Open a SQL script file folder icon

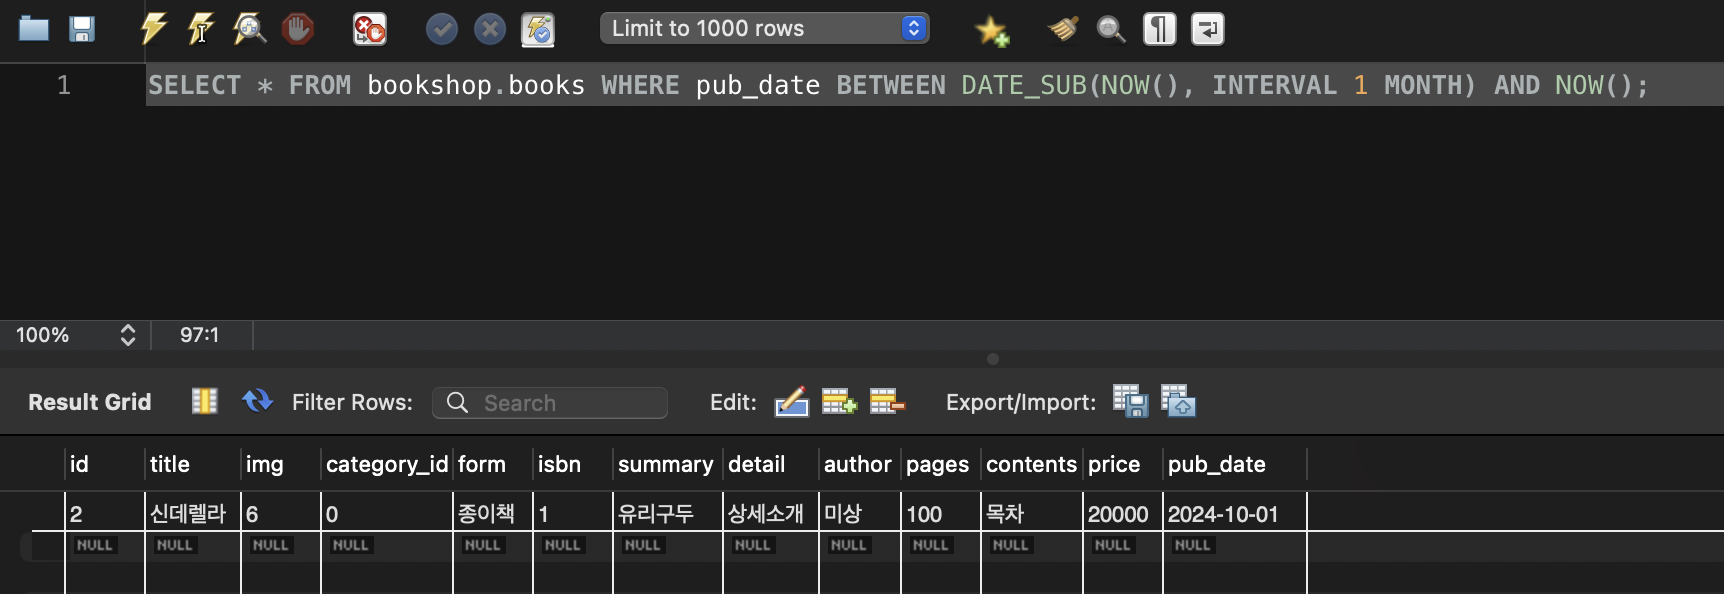pyautogui.click(x=34, y=29)
